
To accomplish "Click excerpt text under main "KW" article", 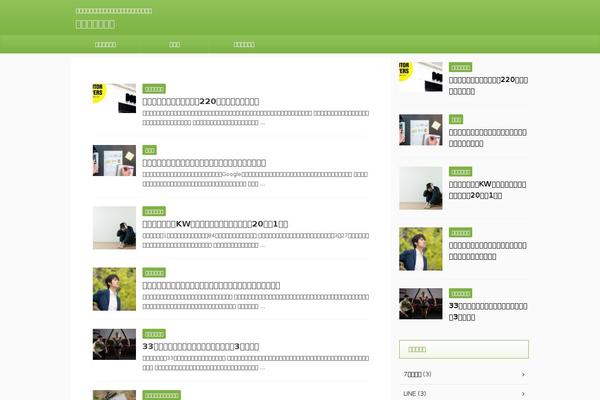I will tap(255, 240).
